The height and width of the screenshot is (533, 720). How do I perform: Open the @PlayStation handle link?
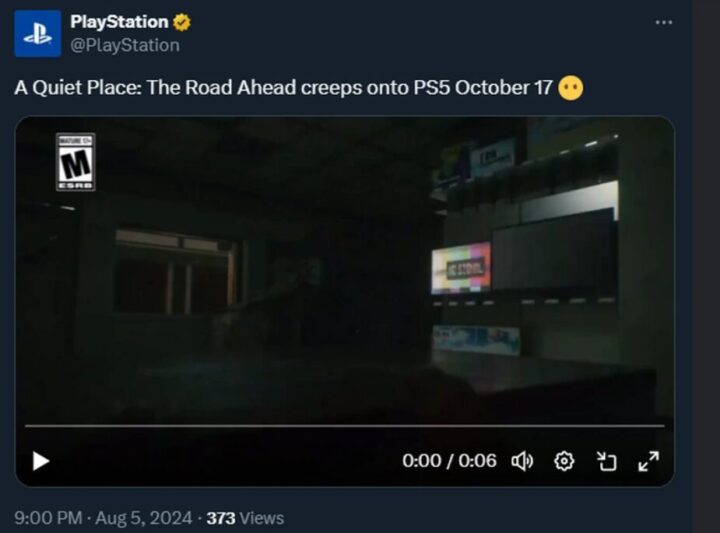coord(125,45)
